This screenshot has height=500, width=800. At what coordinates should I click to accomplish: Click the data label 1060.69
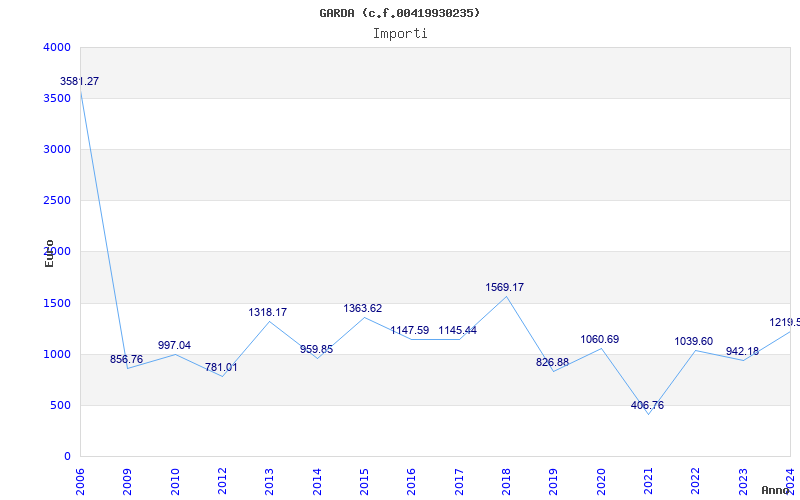click(599, 339)
